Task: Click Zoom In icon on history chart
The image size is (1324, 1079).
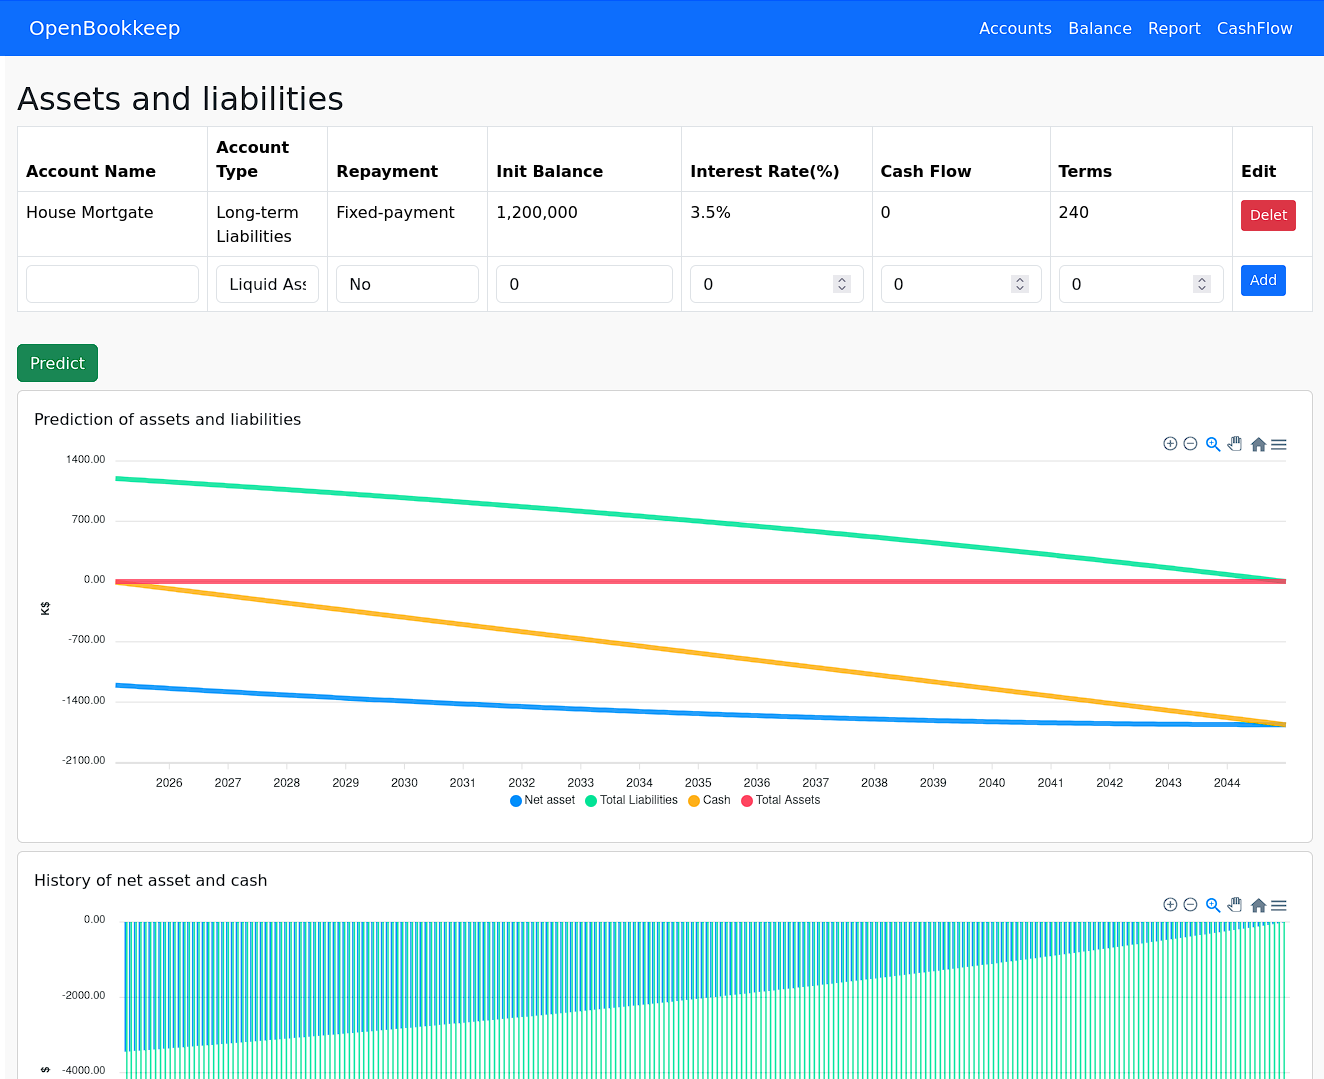Action: click(1170, 905)
